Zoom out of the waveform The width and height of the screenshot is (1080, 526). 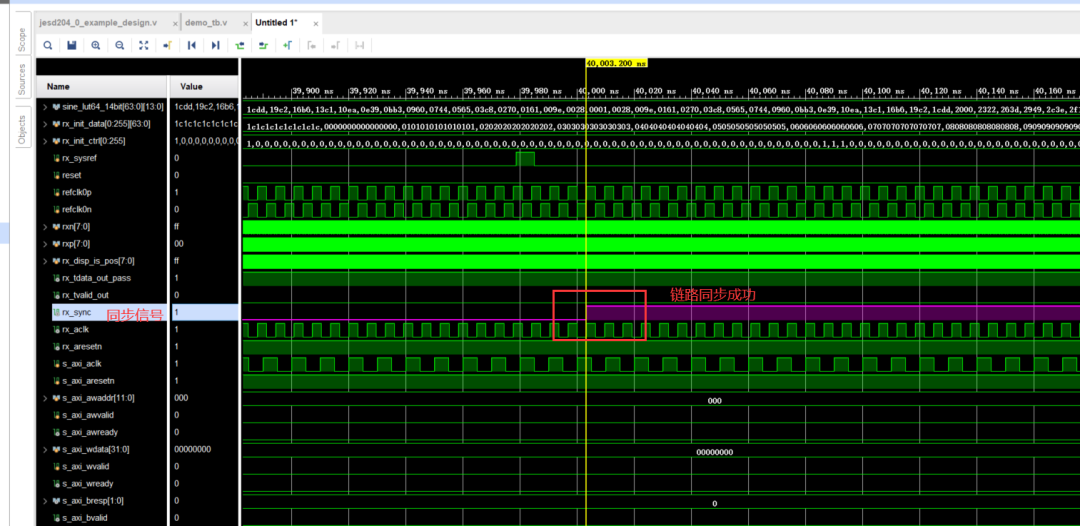[120, 45]
